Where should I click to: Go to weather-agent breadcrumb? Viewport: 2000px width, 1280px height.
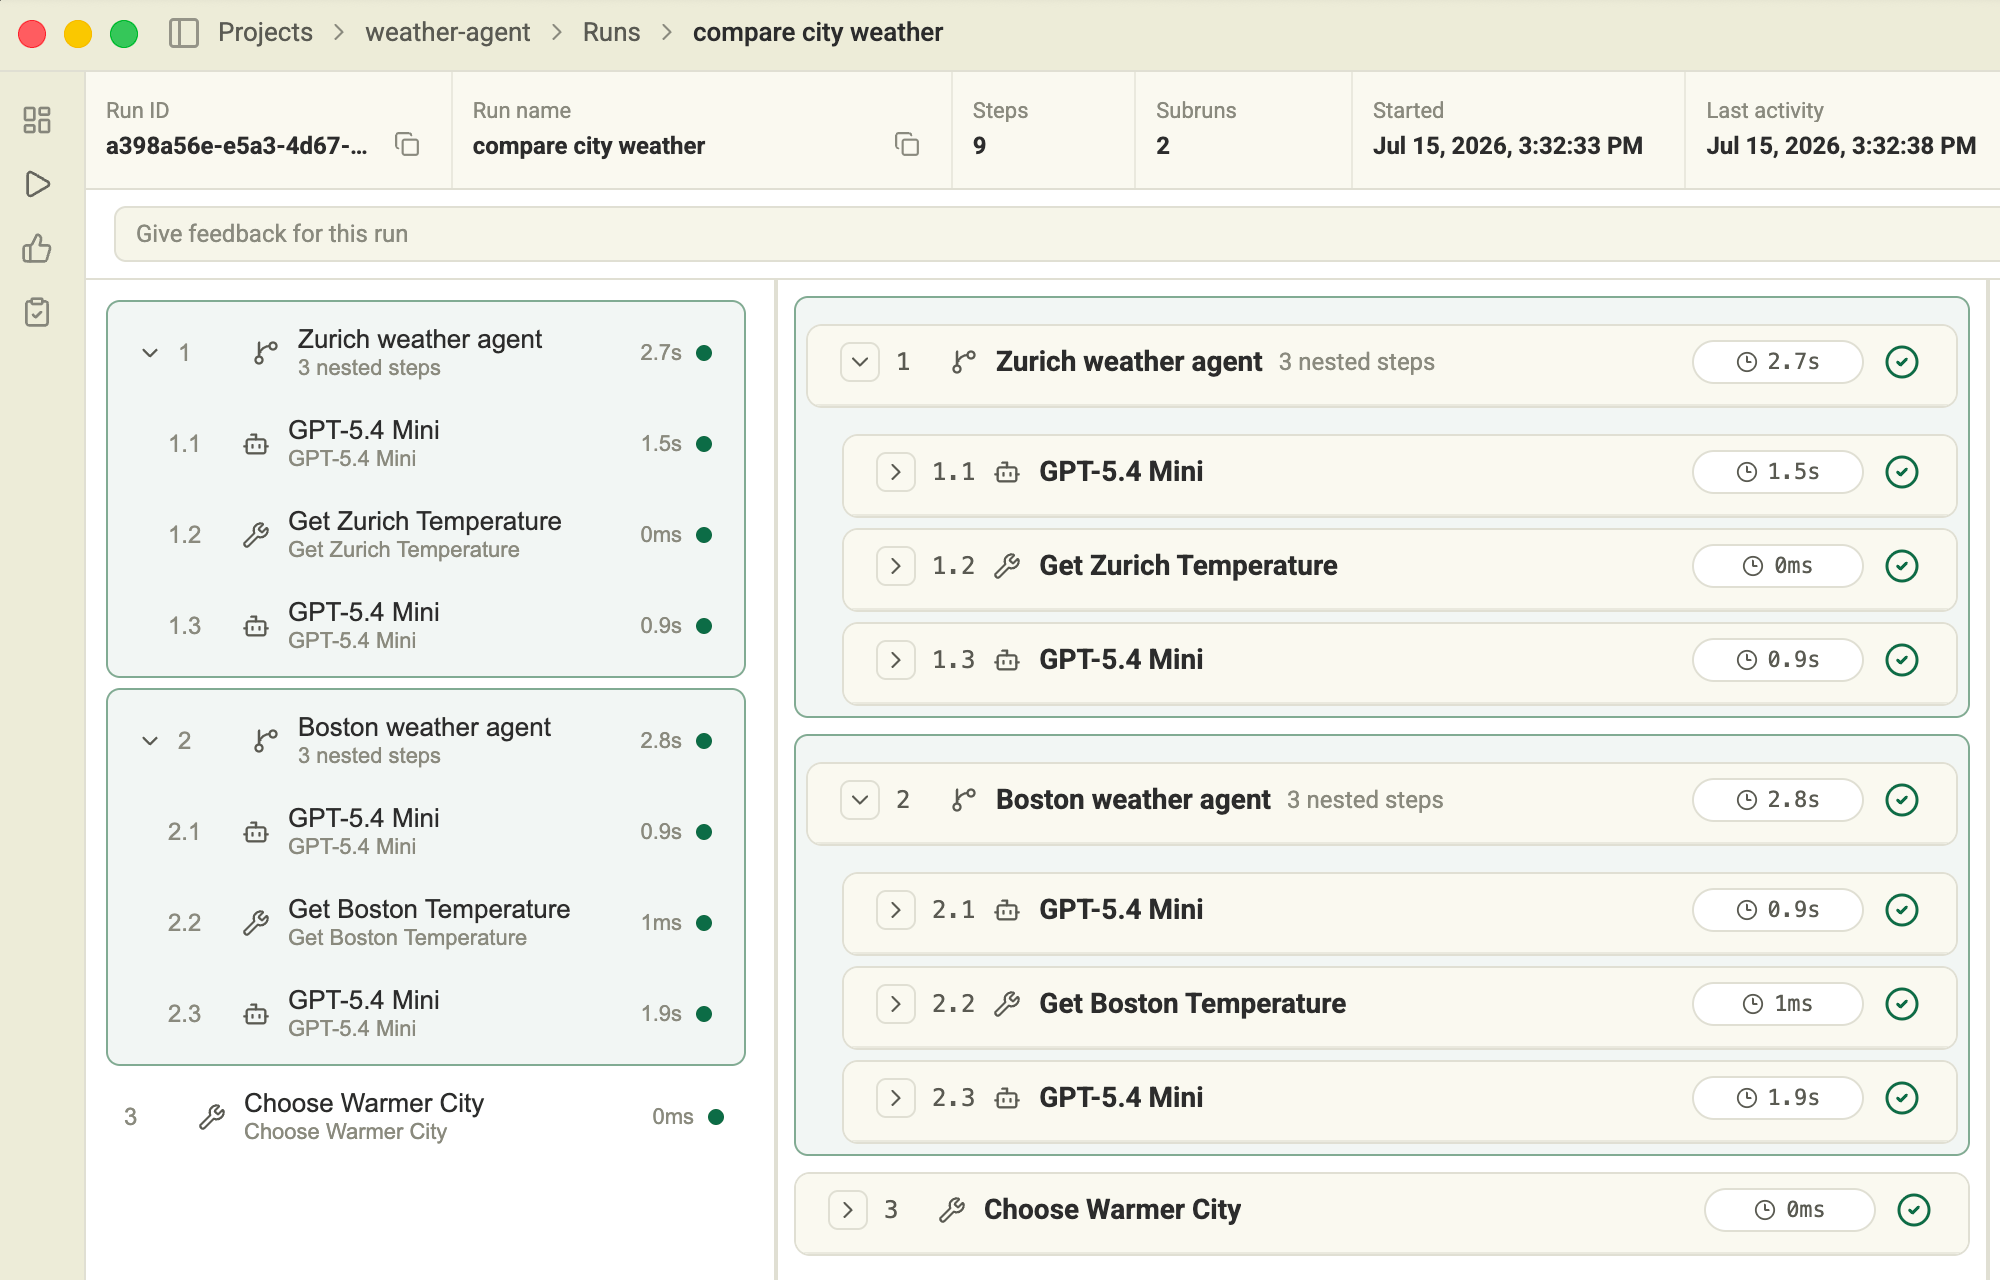pyautogui.click(x=447, y=32)
